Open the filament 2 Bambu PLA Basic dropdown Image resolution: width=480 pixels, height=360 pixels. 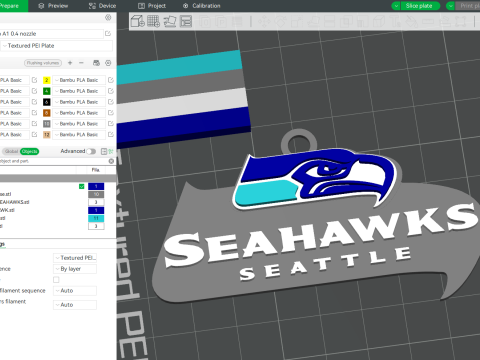[x=79, y=80]
